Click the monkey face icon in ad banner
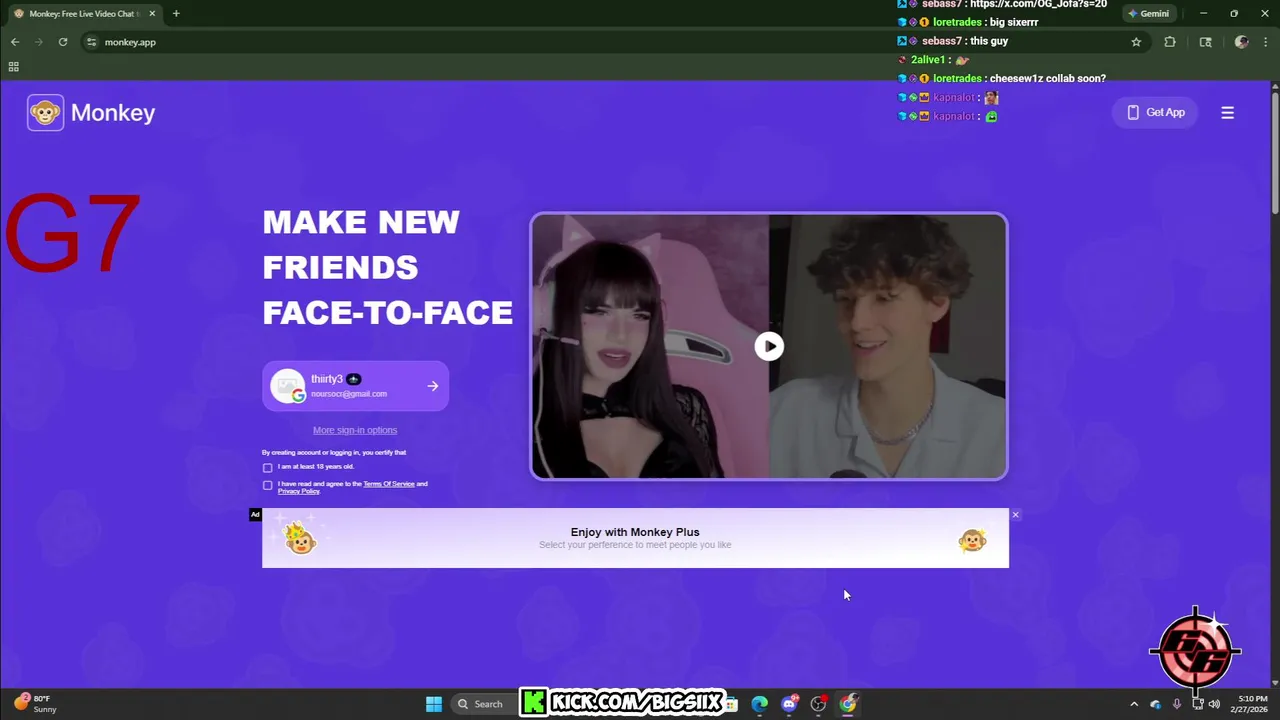 pyautogui.click(x=972, y=541)
